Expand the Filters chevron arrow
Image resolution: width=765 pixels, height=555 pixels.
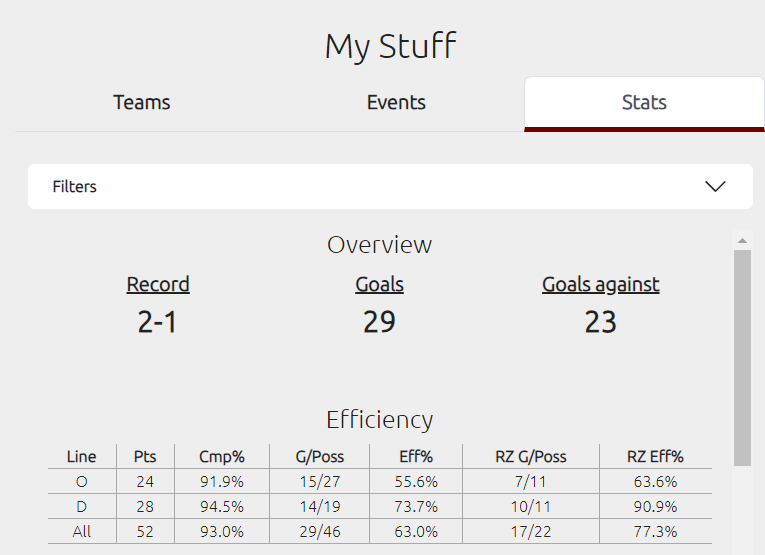point(715,186)
